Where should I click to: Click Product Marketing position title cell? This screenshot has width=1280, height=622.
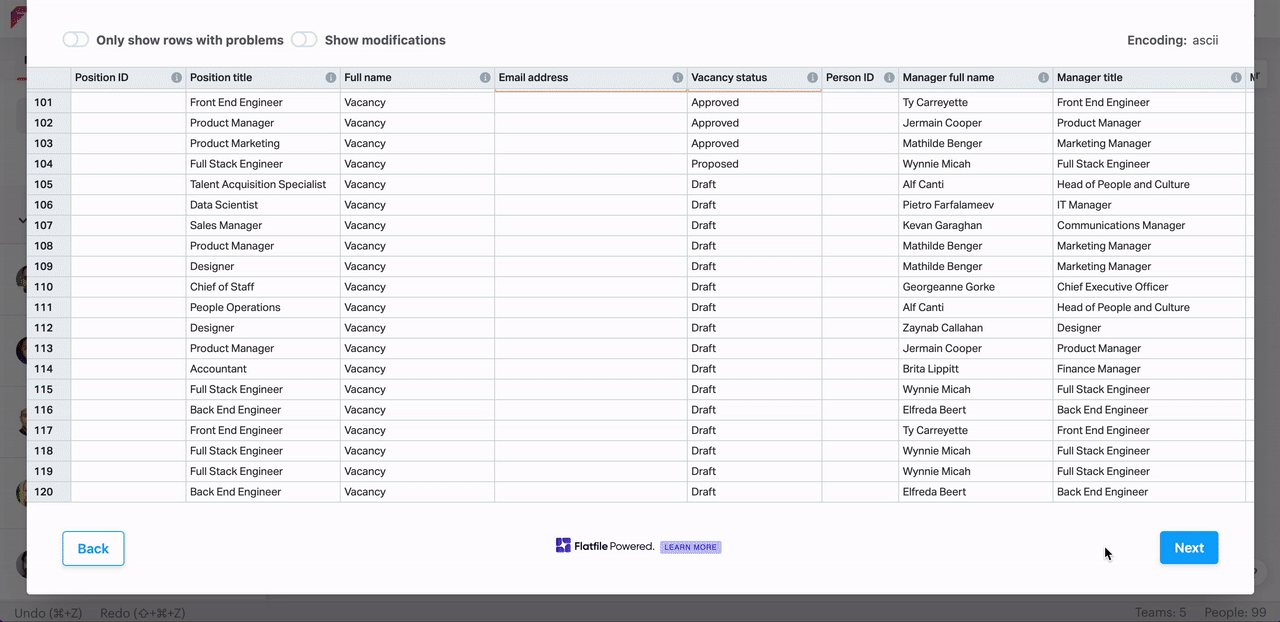tap(263, 143)
